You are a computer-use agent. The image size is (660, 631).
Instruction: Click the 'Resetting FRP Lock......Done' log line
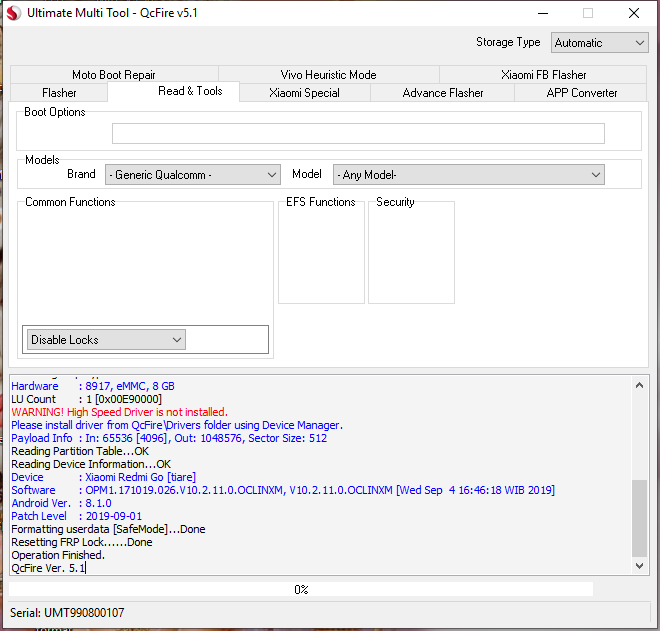(82, 542)
